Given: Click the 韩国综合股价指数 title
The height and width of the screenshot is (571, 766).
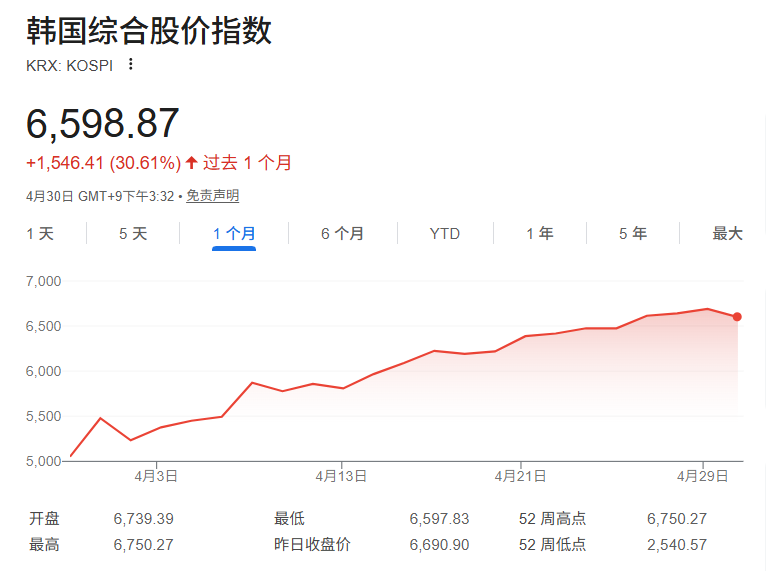Looking at the screenshot, I should [x=148, y=30].
